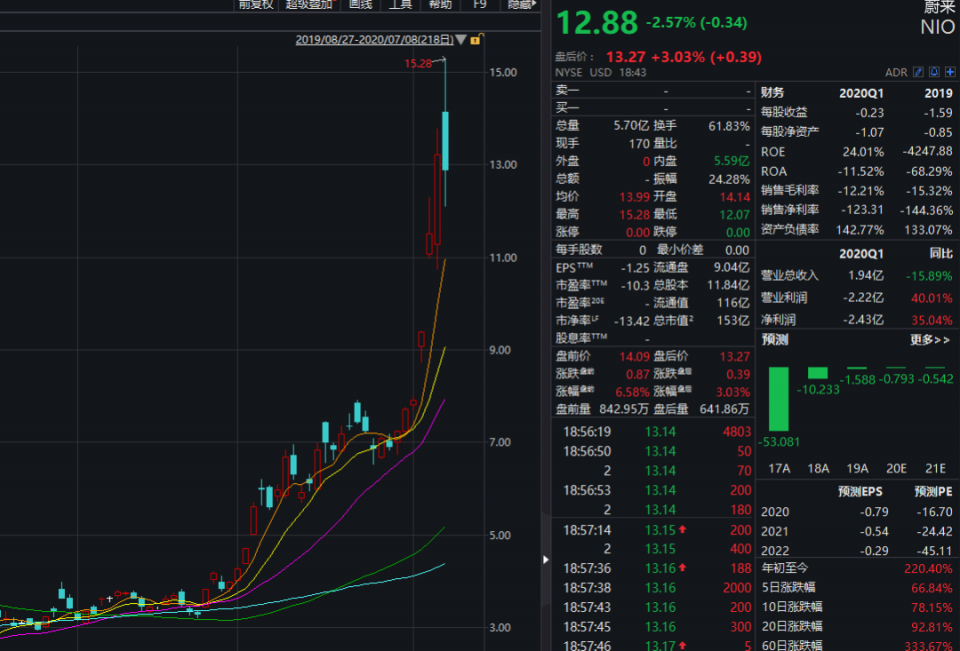Click the note/edit icon next to ADR
Screen dimensions: 960x651
point(919,72)
